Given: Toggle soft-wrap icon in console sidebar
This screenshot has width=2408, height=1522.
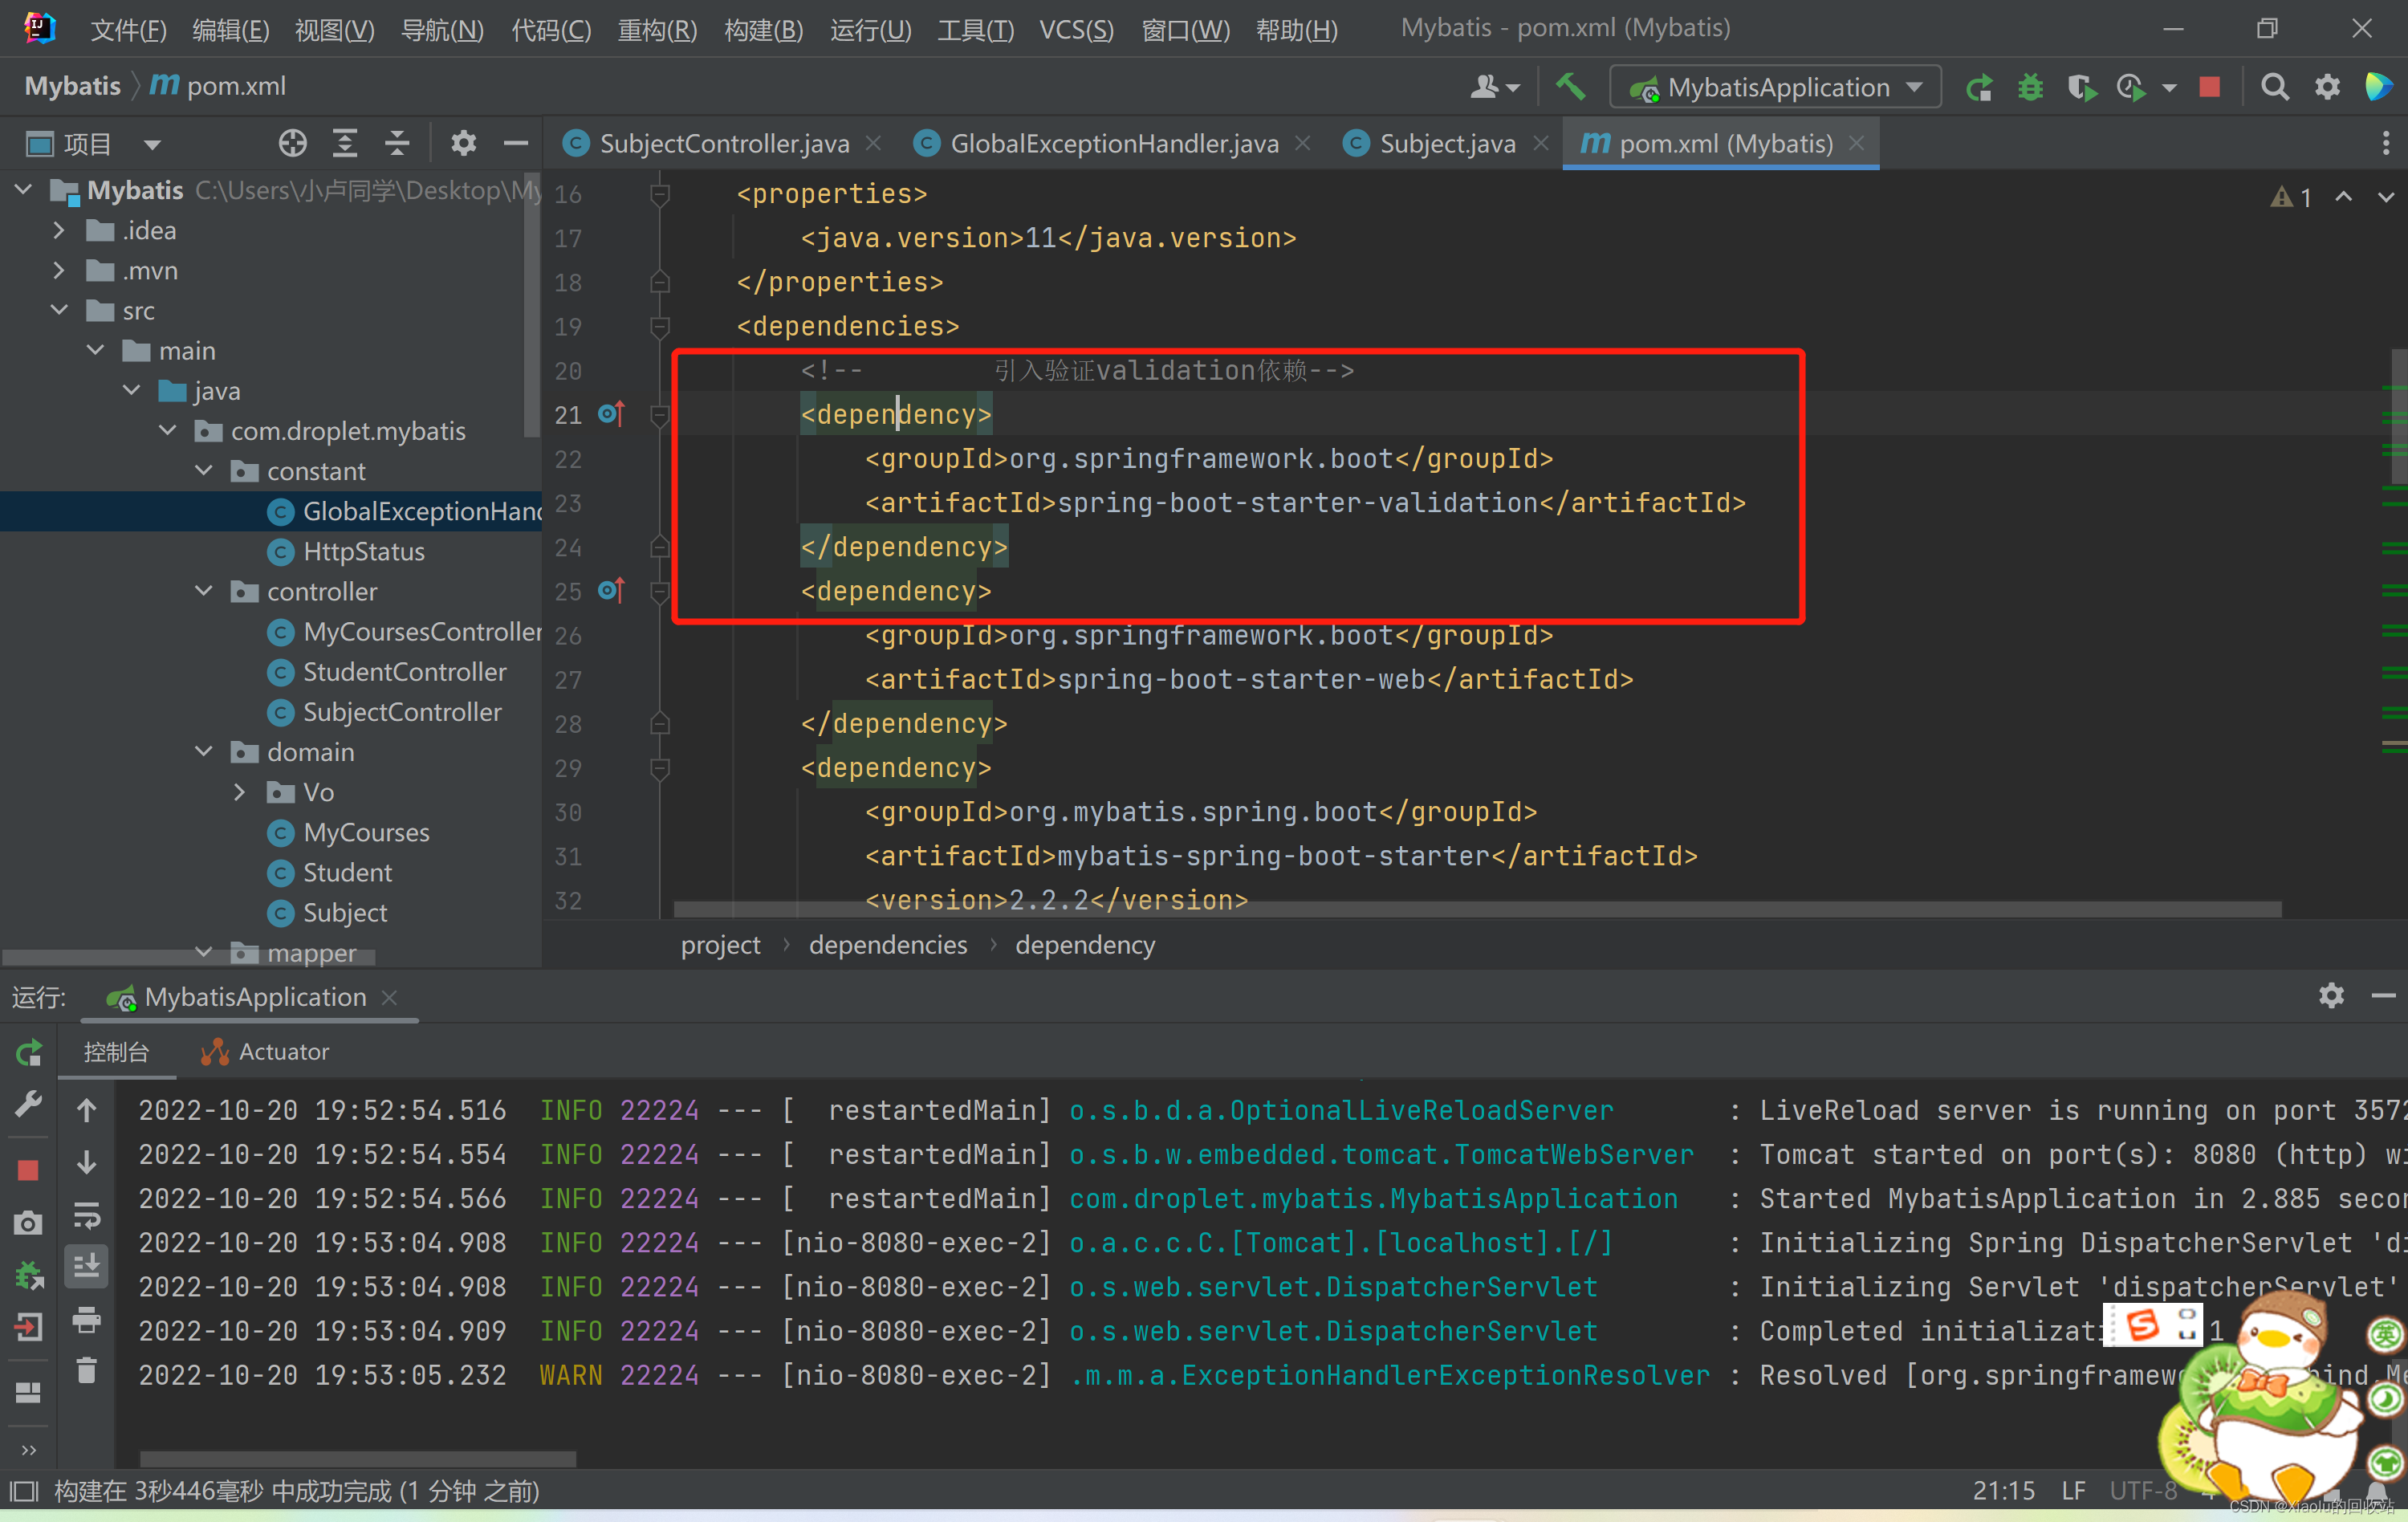Looking at the screenshot, I should (x=87, y=1216).
